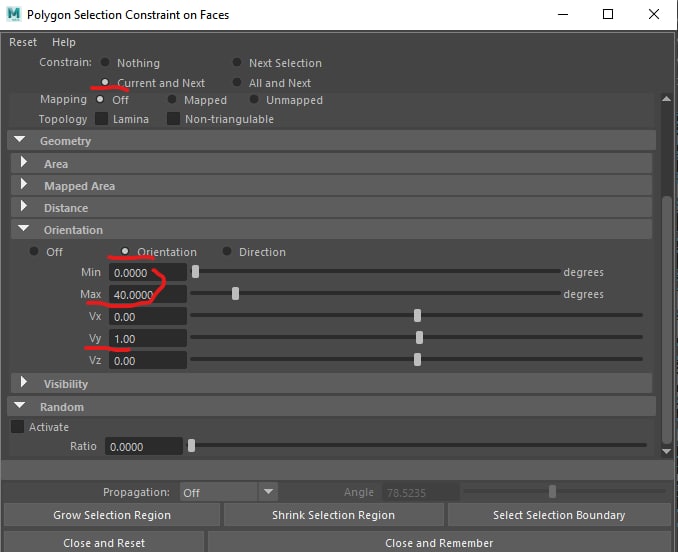Select the Direction radio option
This screenshot has width=678, height=552.
click(x=227, y=251)
